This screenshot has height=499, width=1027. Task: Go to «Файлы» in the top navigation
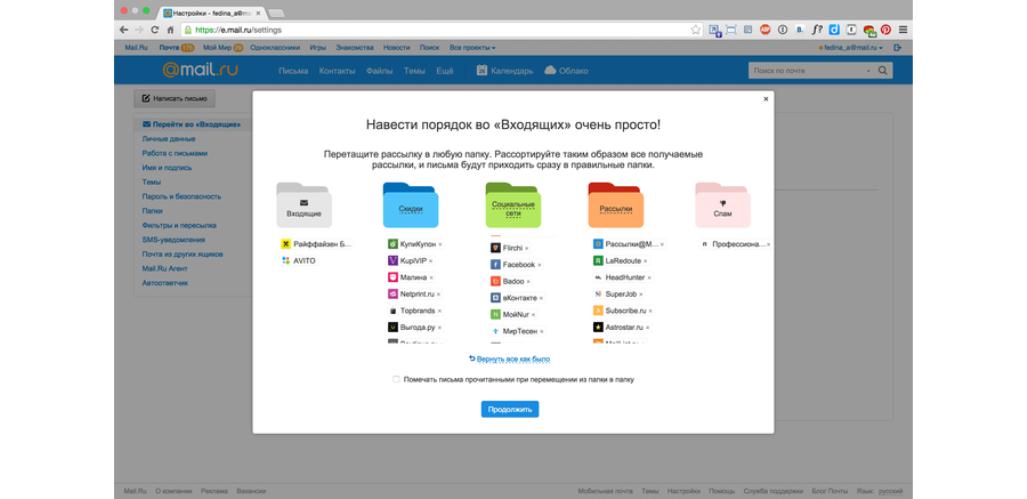(379, 71)
